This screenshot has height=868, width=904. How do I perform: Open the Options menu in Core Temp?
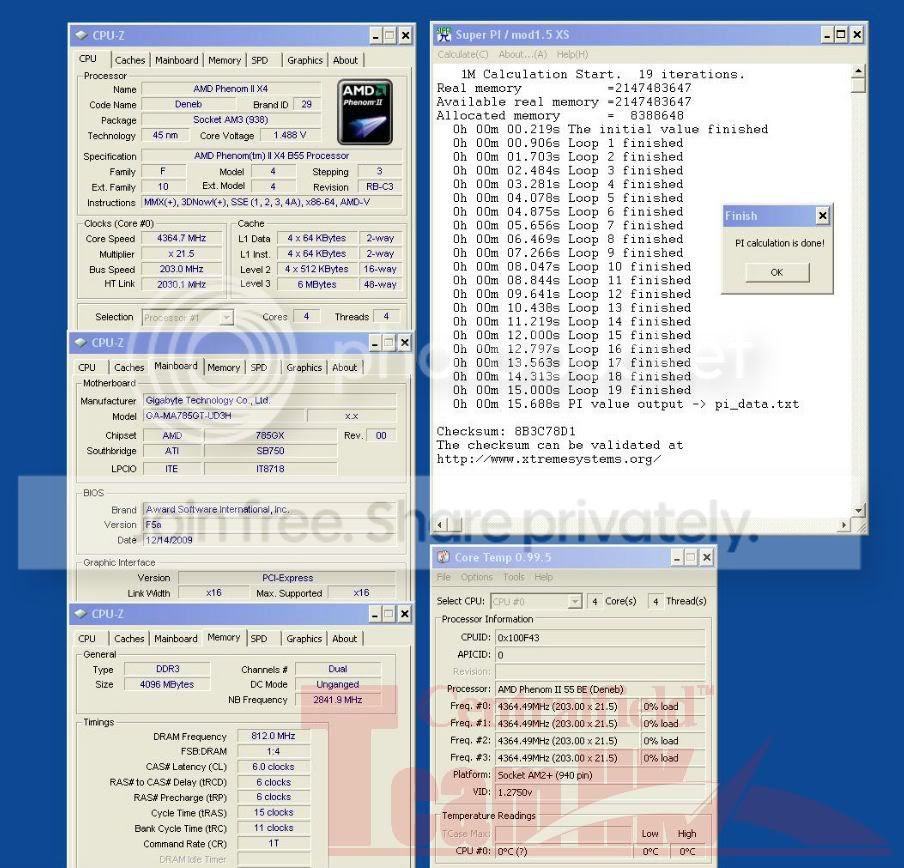coord(477,577)
